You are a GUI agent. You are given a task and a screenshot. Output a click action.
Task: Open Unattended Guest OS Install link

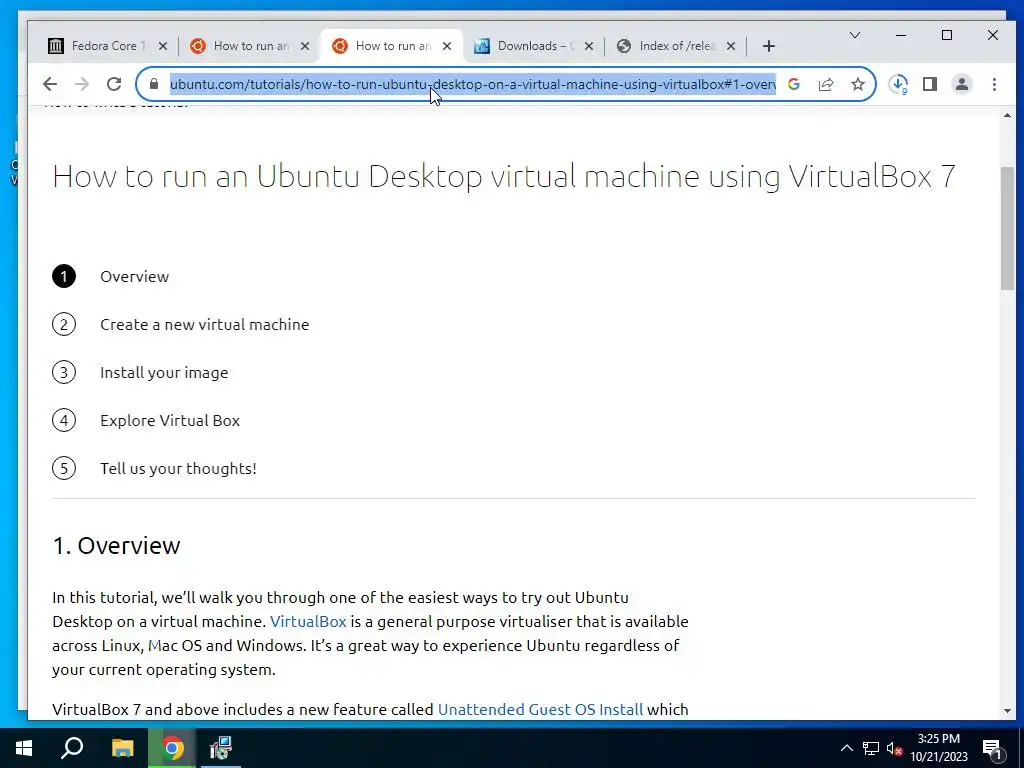point(540,709)
